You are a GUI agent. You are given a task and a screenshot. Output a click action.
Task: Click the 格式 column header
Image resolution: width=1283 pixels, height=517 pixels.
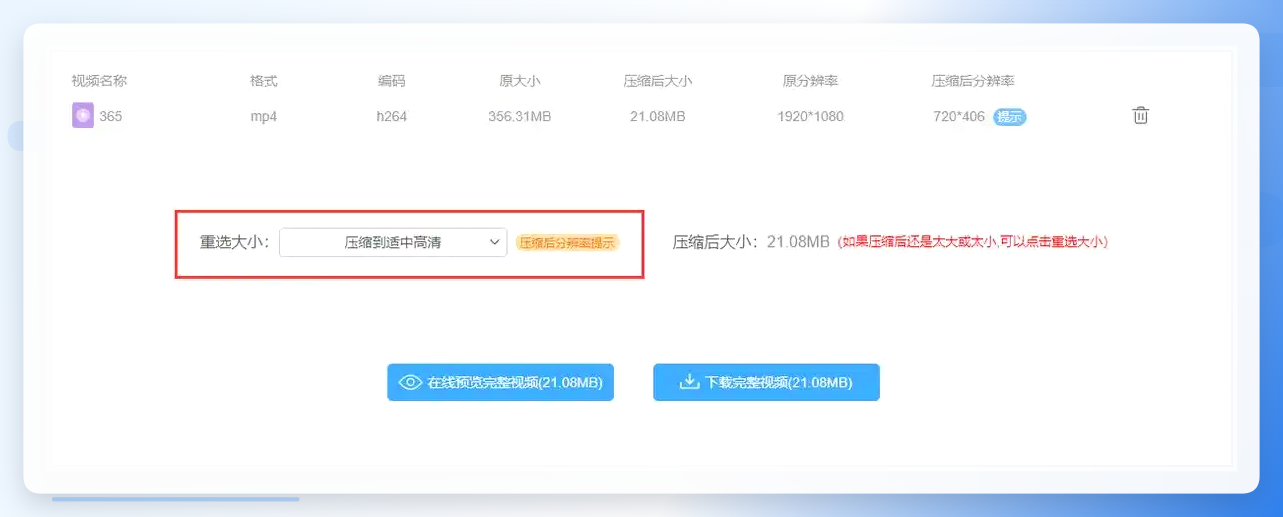264,81
